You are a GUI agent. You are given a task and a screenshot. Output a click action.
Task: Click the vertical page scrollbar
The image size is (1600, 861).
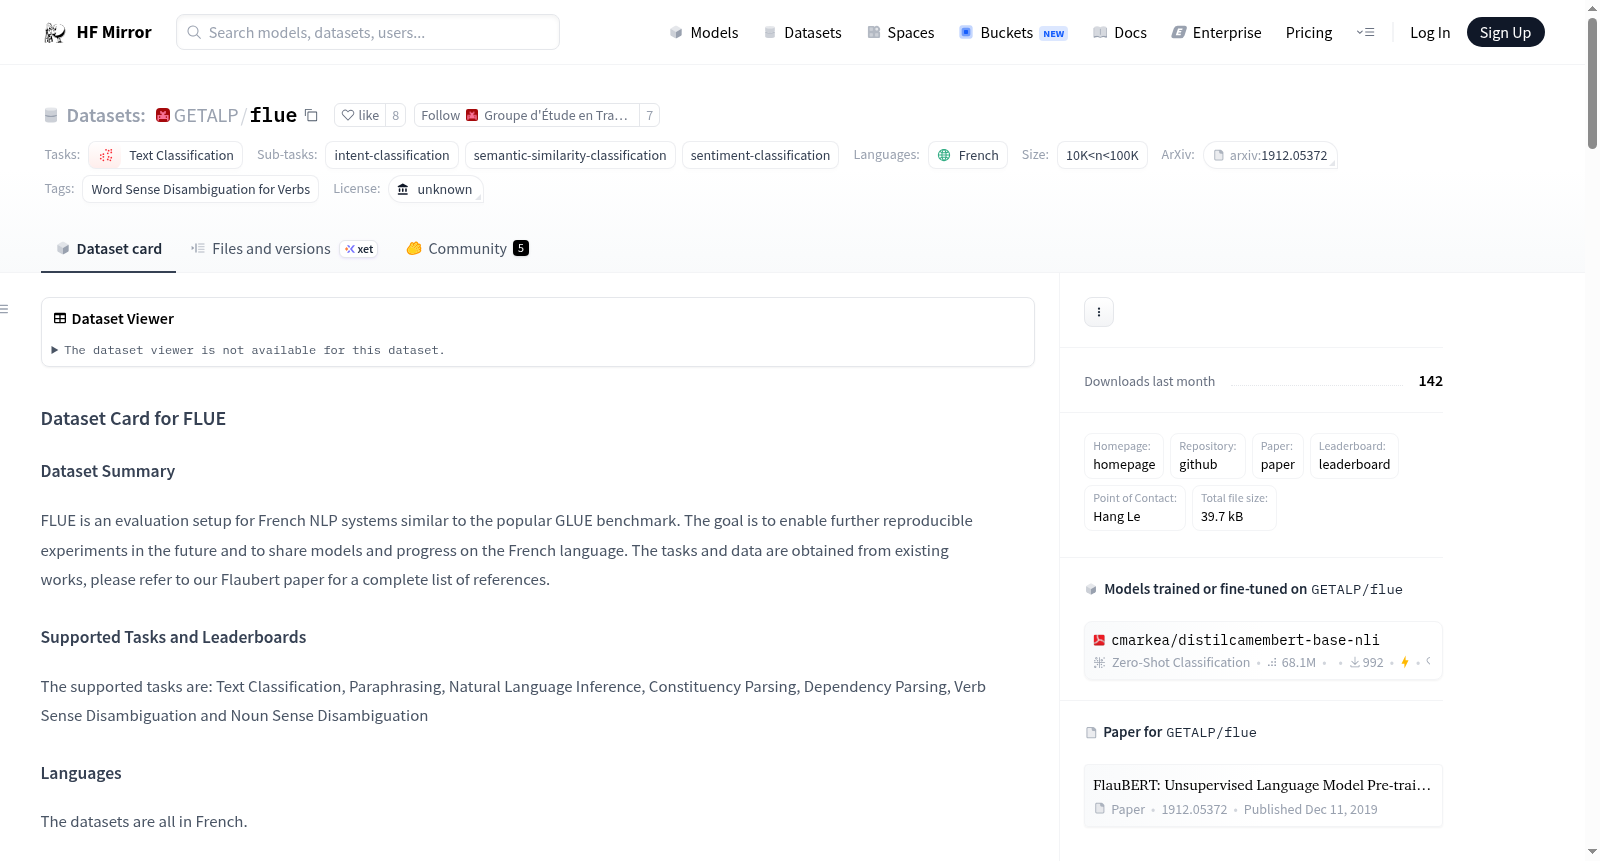pos(1592,85)
